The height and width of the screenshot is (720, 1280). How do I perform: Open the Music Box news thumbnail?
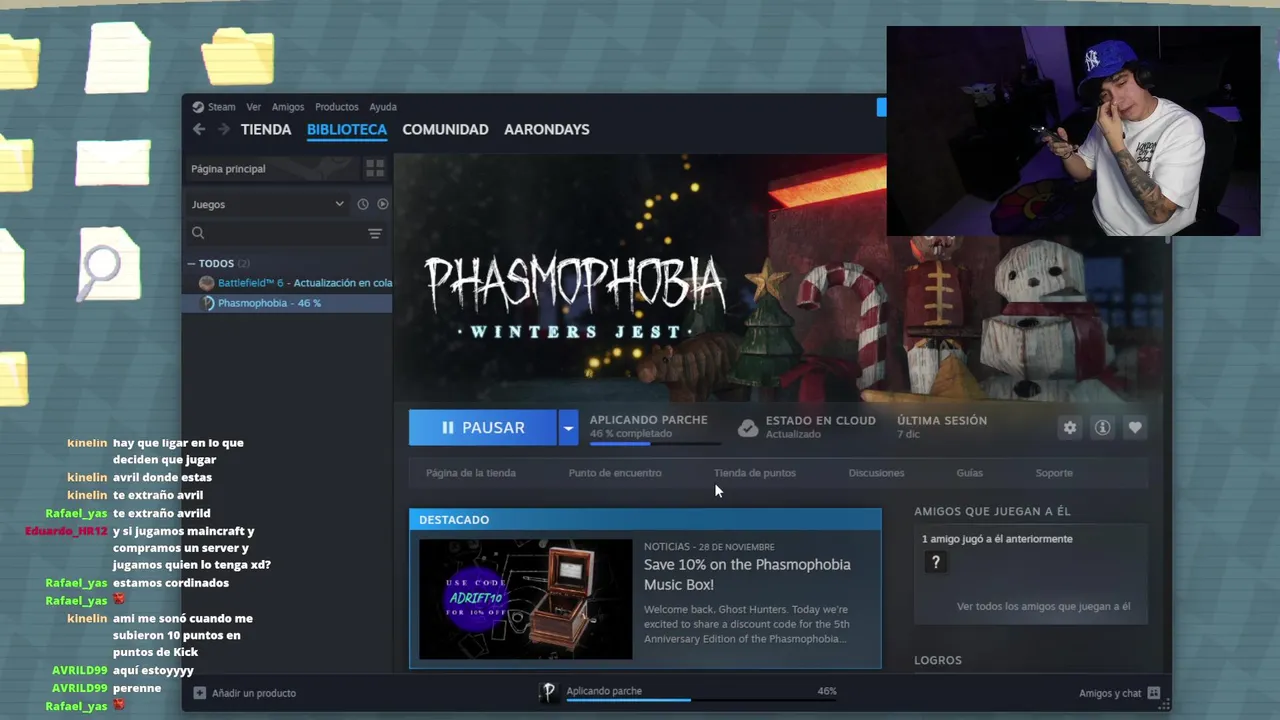click(x=526, y=599)
